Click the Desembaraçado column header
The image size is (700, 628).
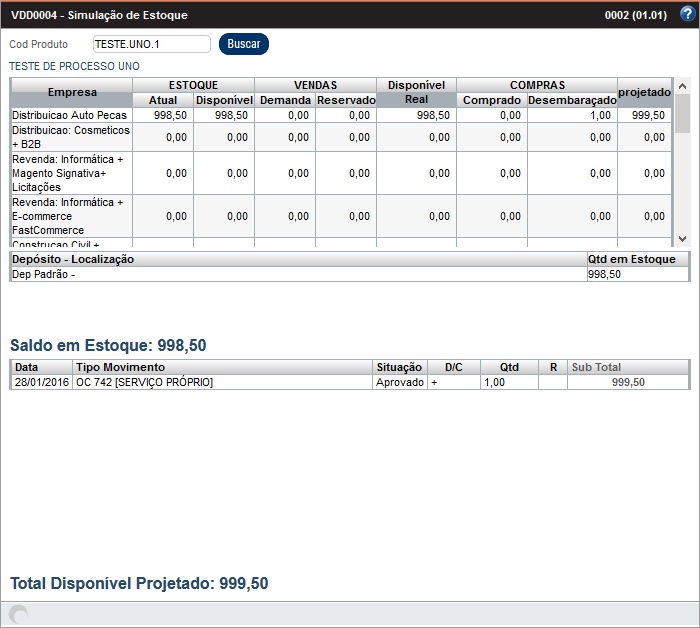point(572,100)
